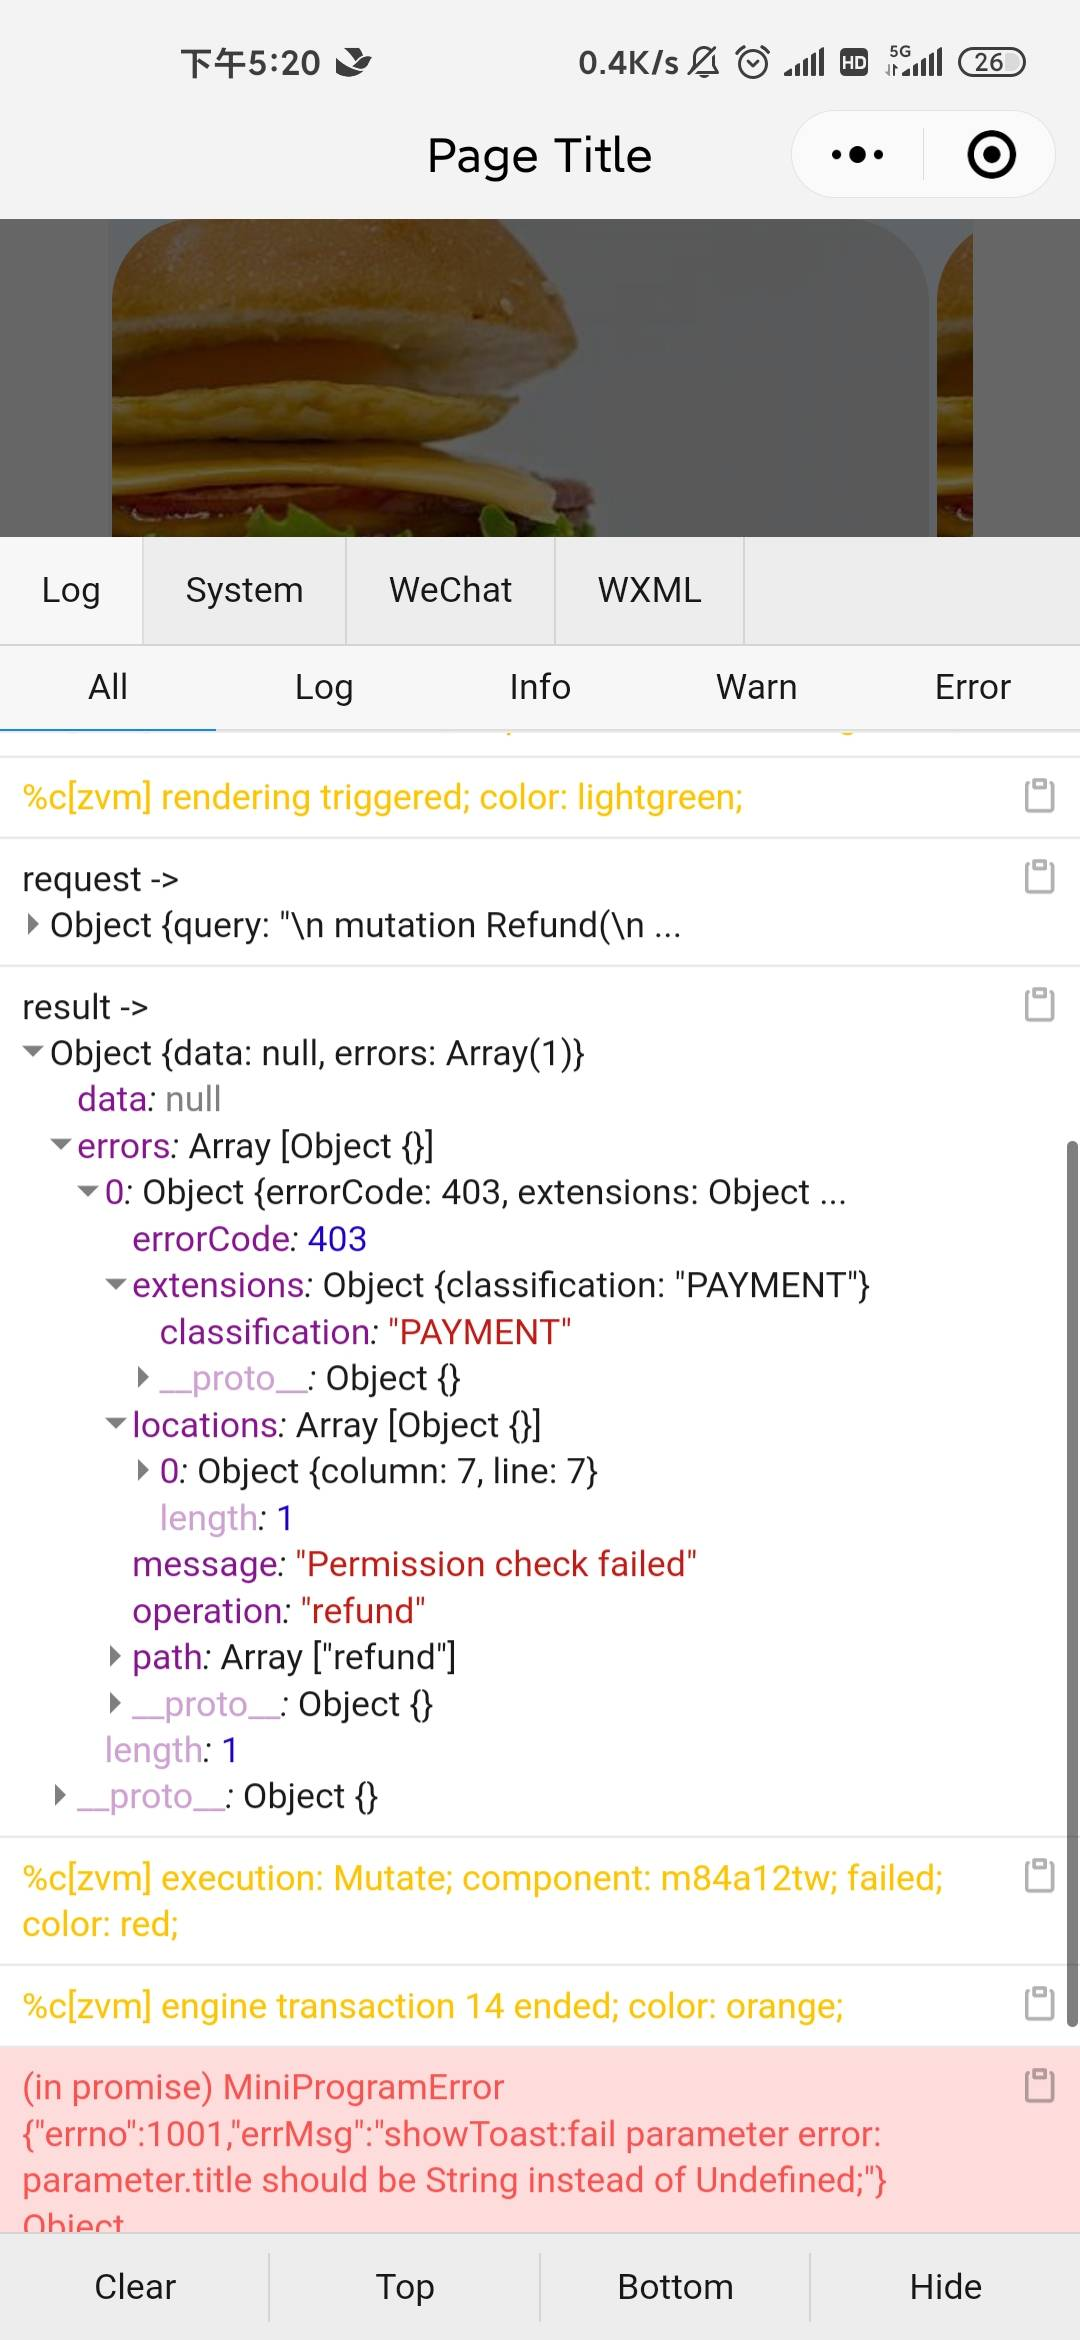1080x2340 pixels.
Task: Select the All filter tab
Action: coord(108,687)
